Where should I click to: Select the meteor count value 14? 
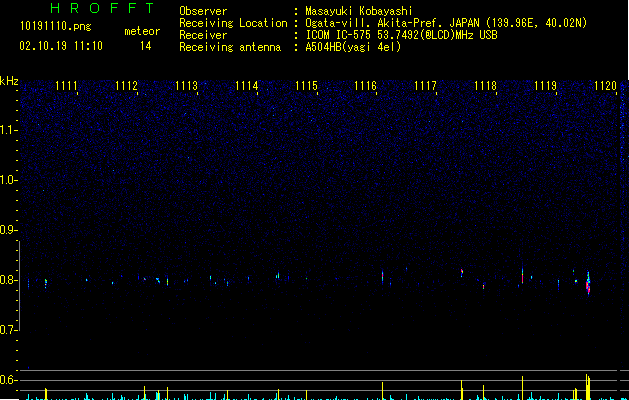click(x=146, y=46)
